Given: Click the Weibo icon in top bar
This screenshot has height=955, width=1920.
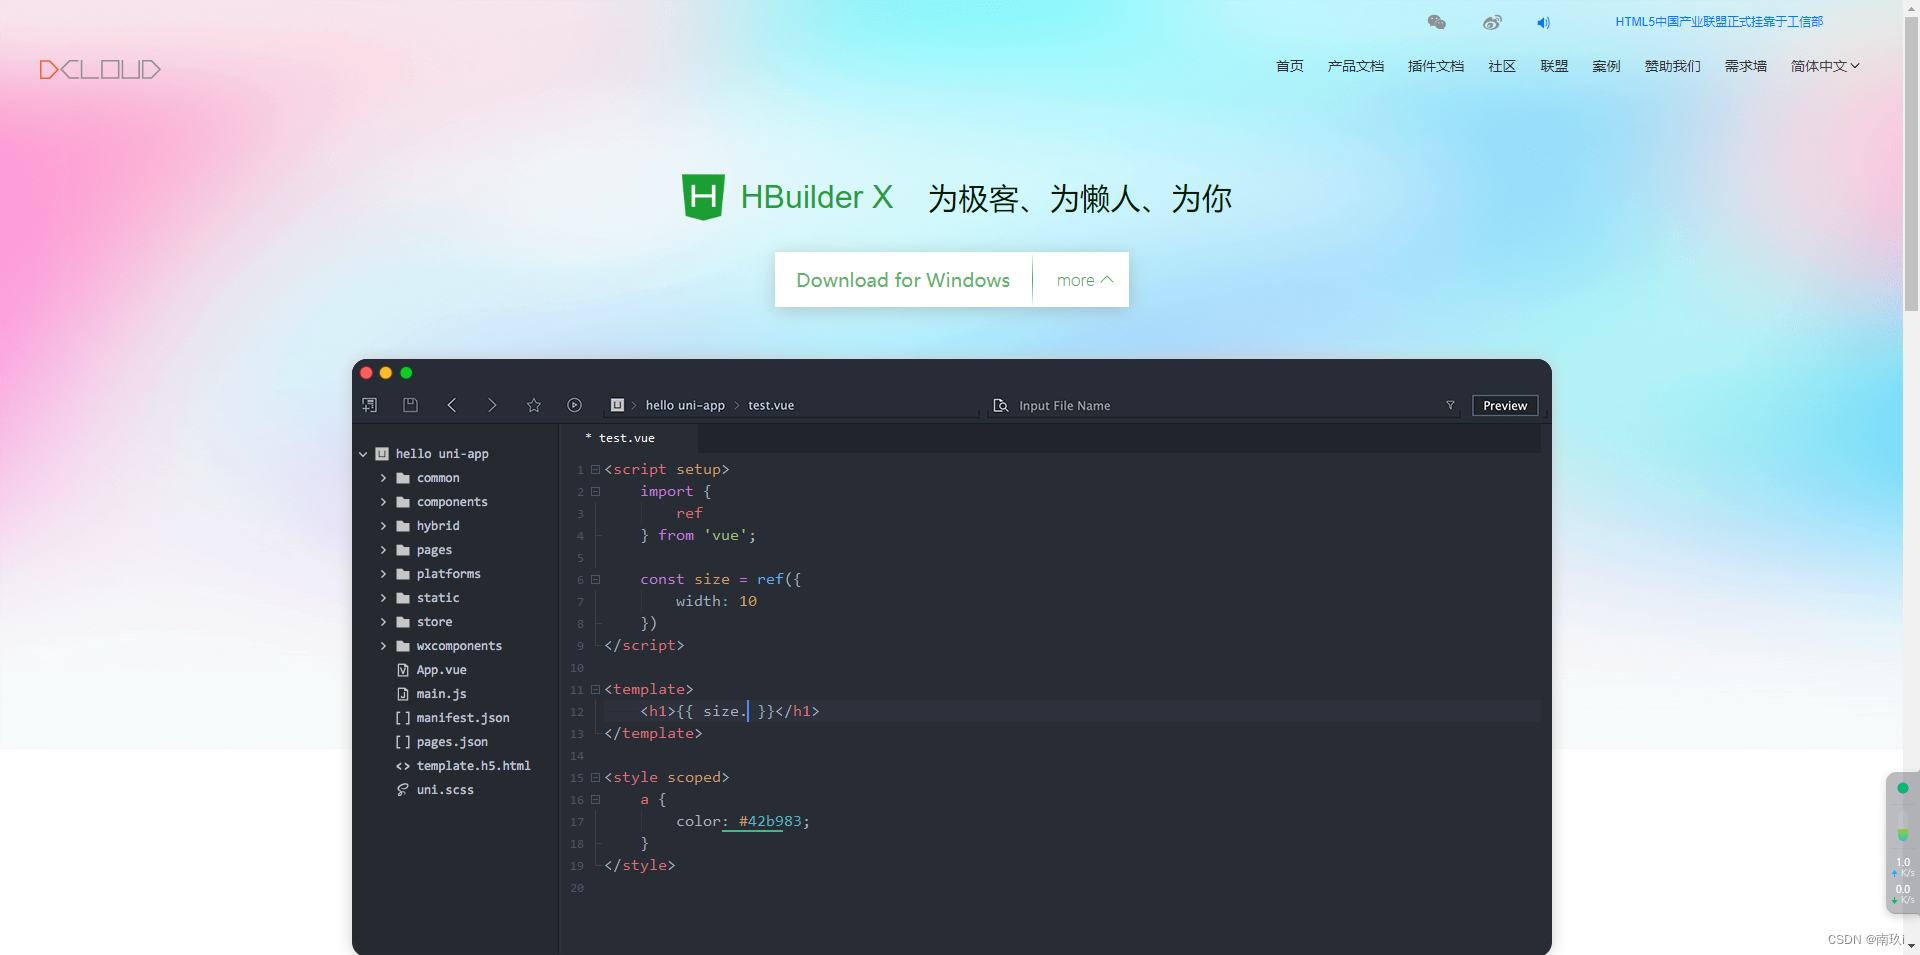Looking at the screenshot, I should pyautogui.click(x=1492, y=22).
